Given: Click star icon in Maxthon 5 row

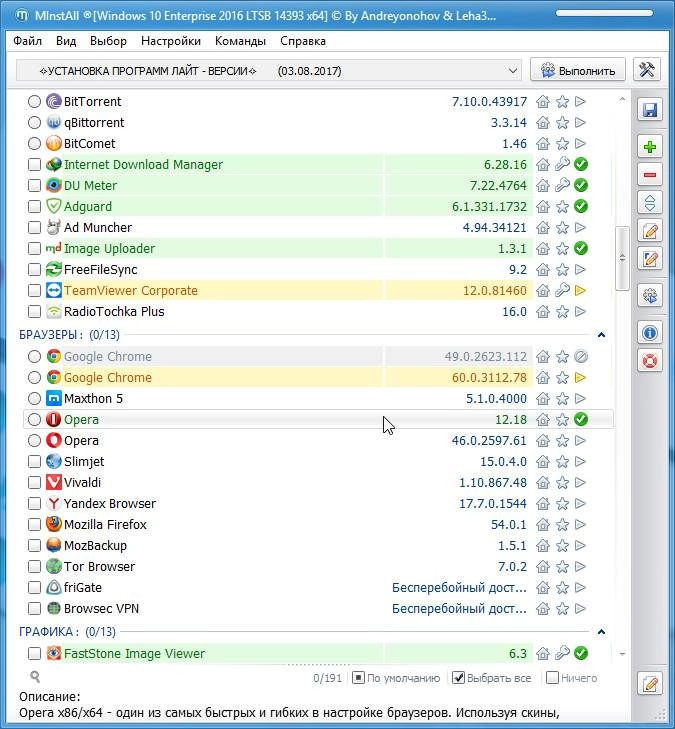Looking at the screenshot, I should pyautogui.click(x=562, y=399).
